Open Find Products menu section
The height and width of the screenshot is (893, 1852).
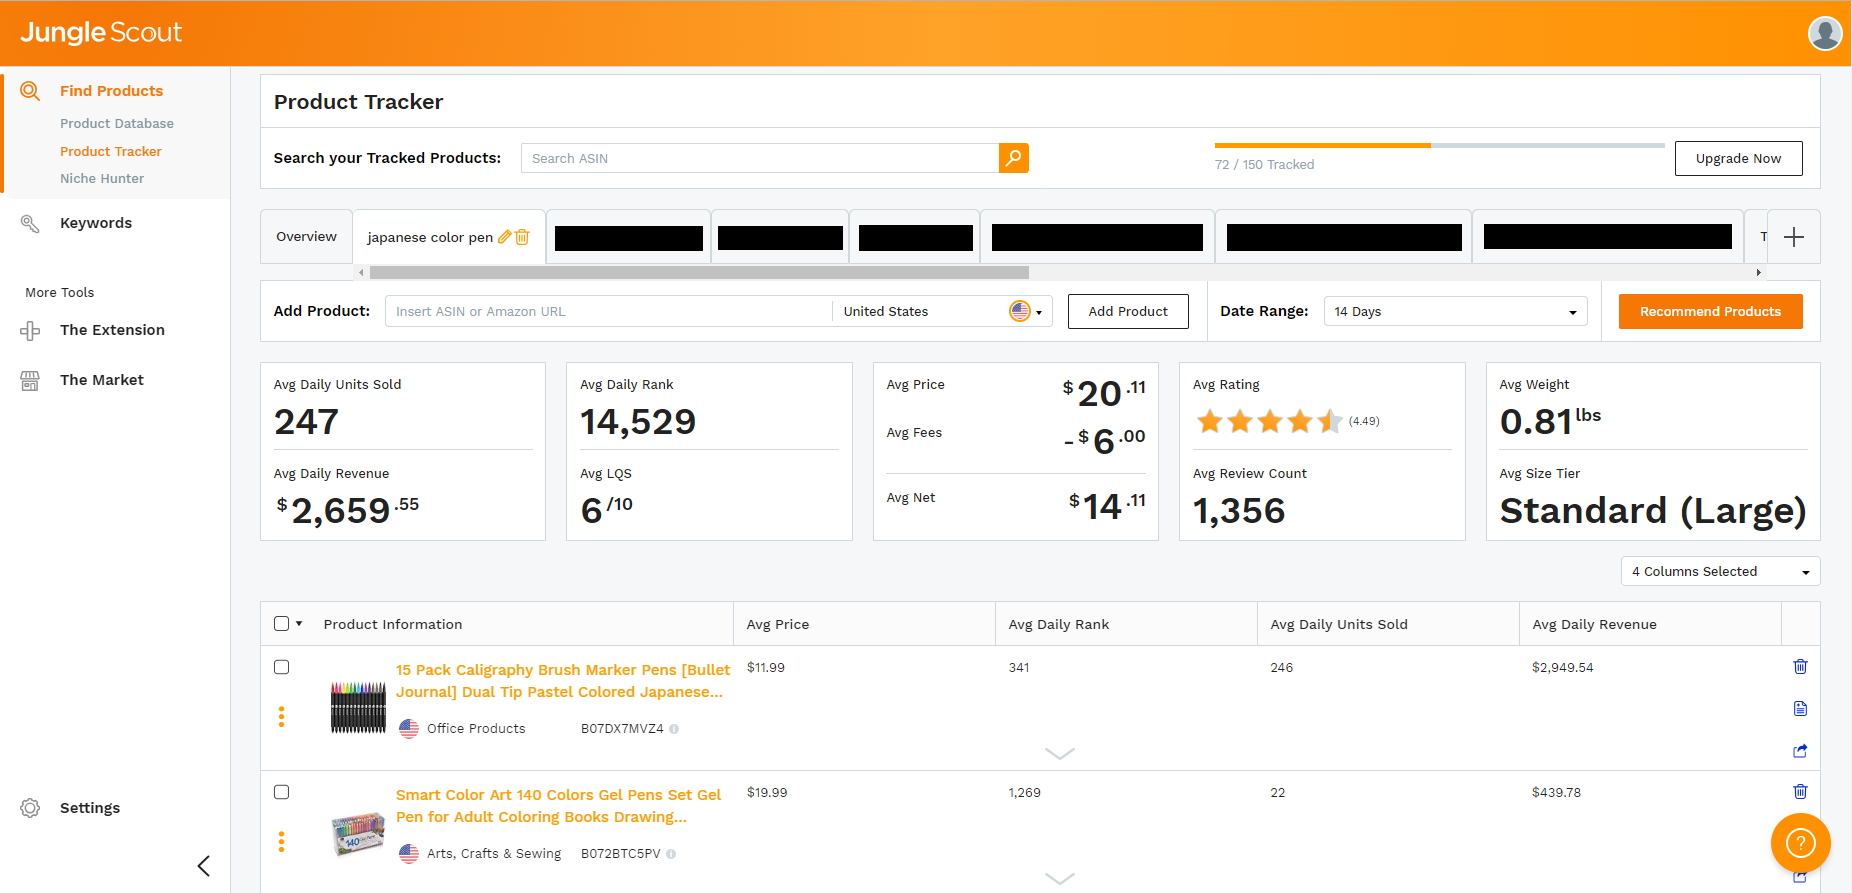click(111, 91)
